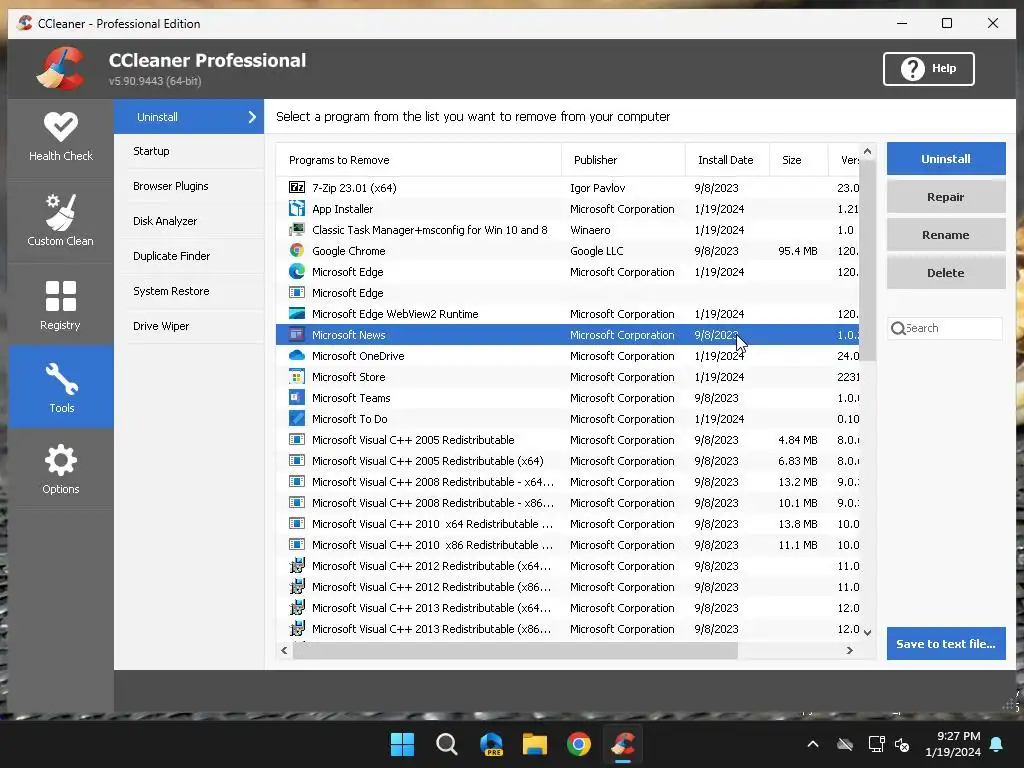Viewport: 1024px width, 768px height.
Task: Click the 7-Zip program icon
Action: [296, 187]
